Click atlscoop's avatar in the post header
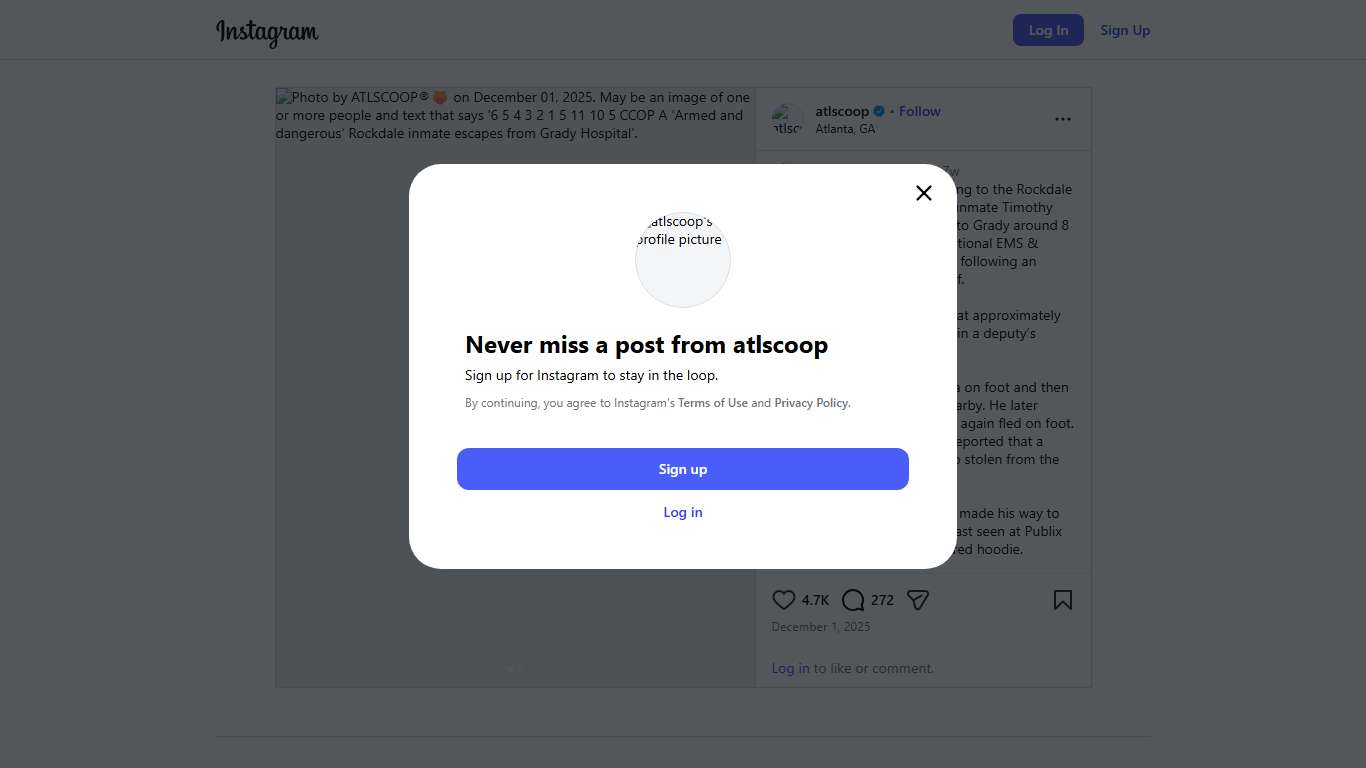 (x=788, y=120)
